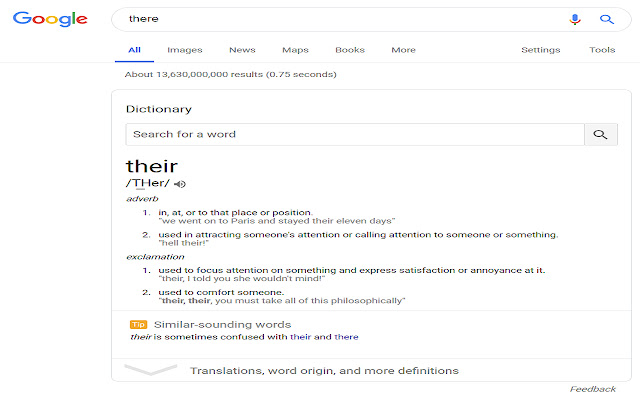Focus the main Google search box
The image size is (640, 400).
point(340,19)
